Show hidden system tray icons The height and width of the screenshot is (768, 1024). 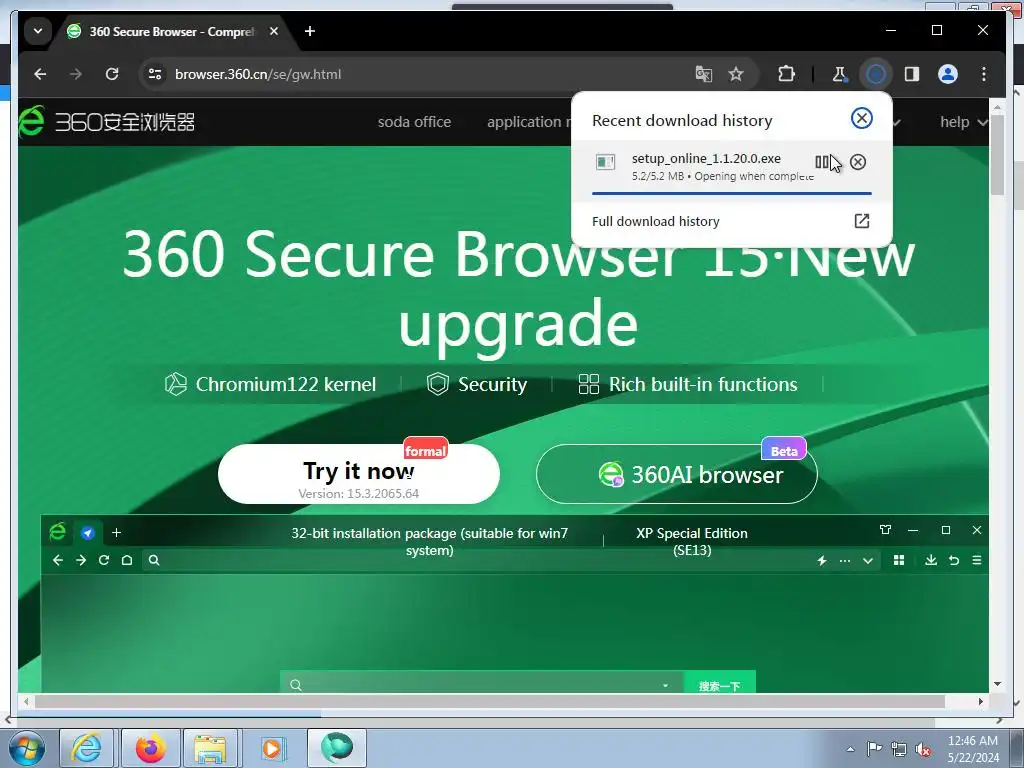click(x=850, y=749)
